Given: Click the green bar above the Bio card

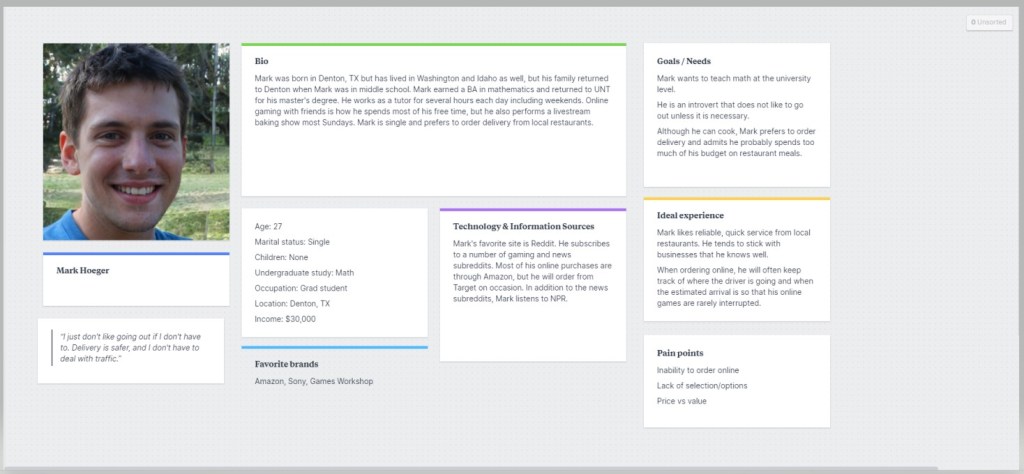Looking at the screenshot, I should click(433, 45).
